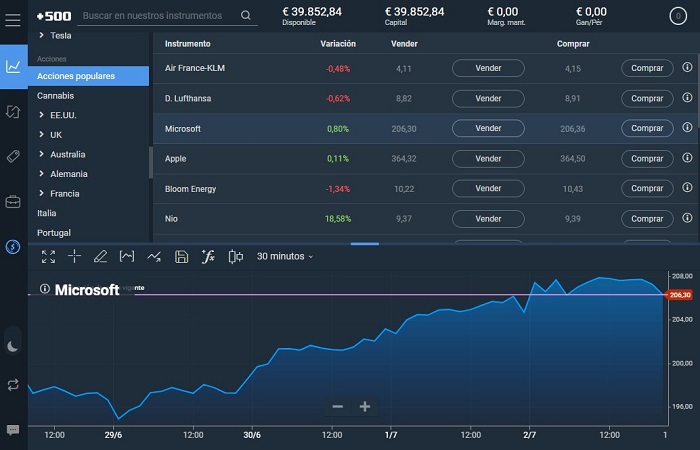Click the Plus500 logo
Image resolution: width=700 pixels, height=450 pixels.
click(x=54, y=16)
